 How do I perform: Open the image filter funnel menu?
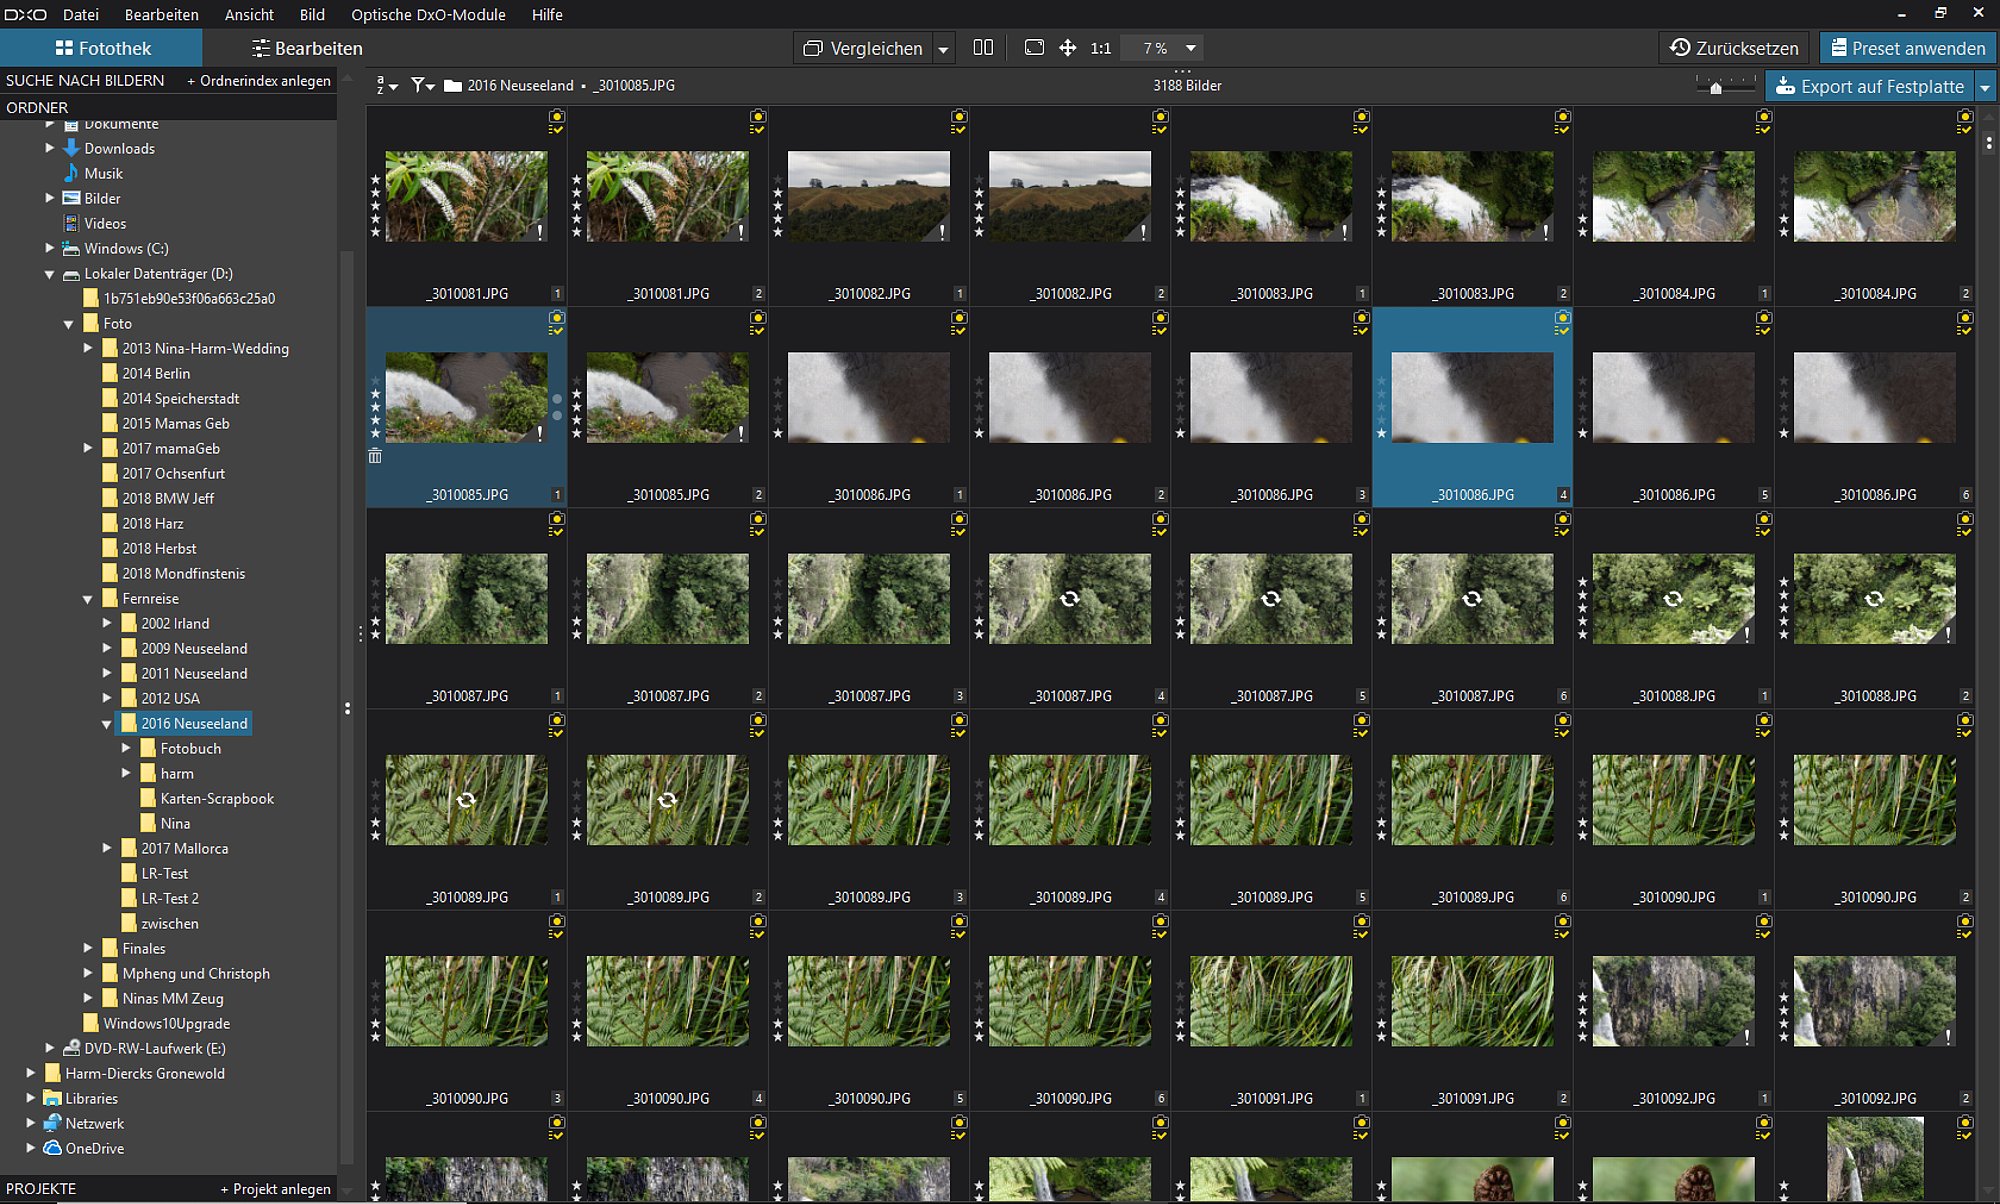[422, 86]
